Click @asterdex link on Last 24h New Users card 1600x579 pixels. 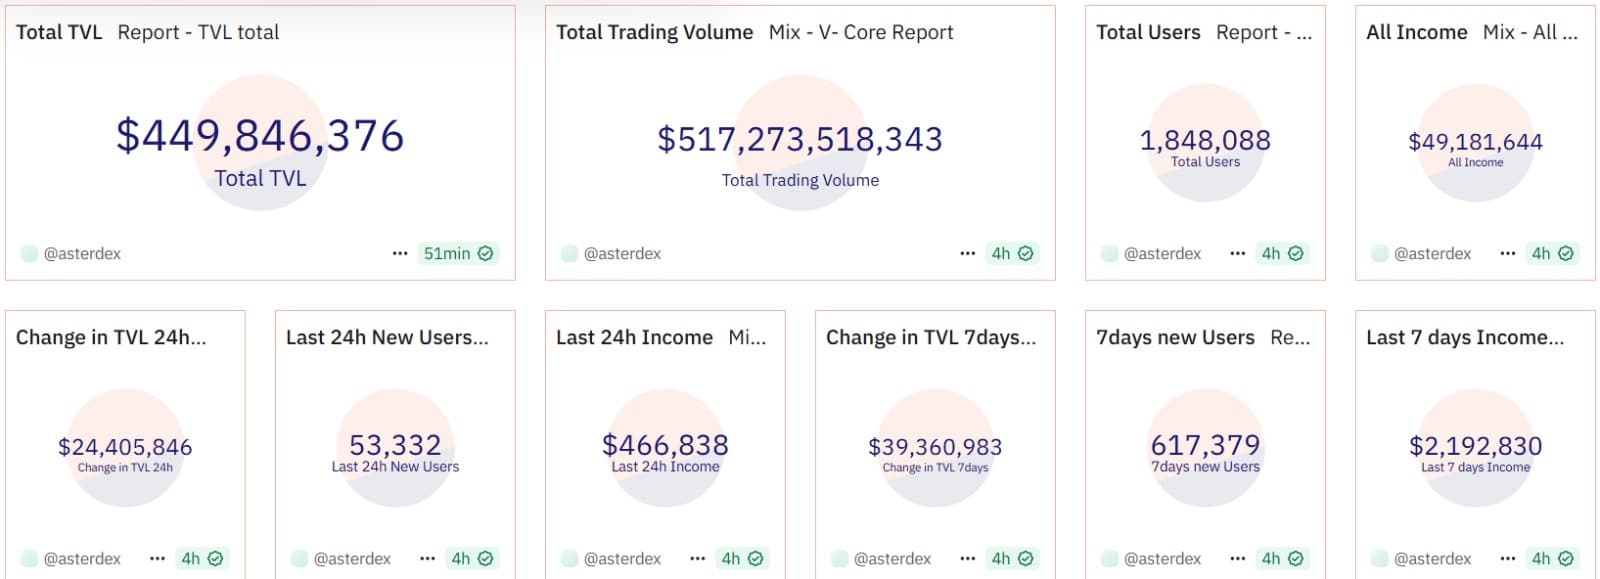pos(352,559)
